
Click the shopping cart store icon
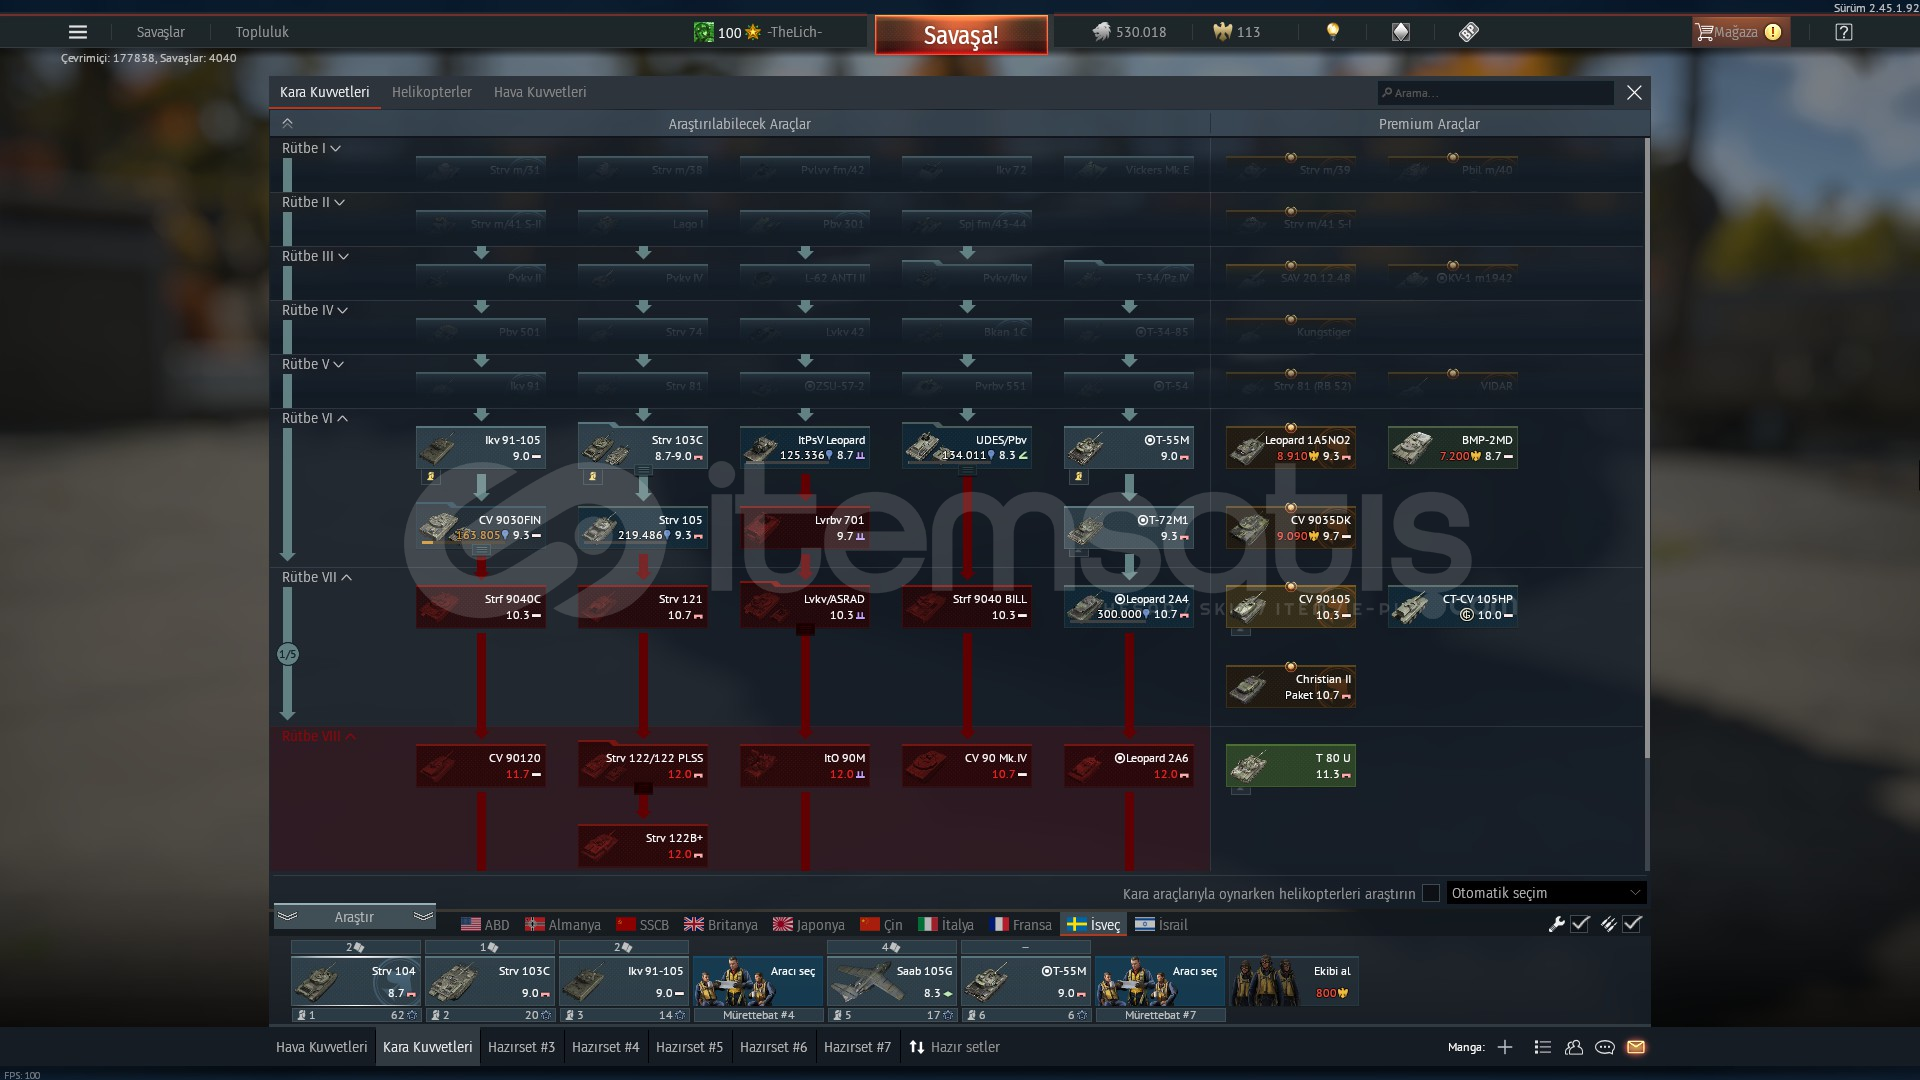pyautogui.click(x=1704, y=32)
